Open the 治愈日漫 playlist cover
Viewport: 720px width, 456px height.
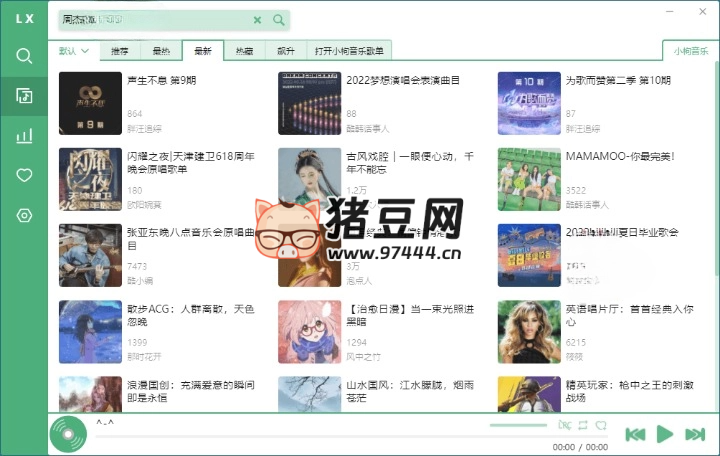[x=309, y=332]
